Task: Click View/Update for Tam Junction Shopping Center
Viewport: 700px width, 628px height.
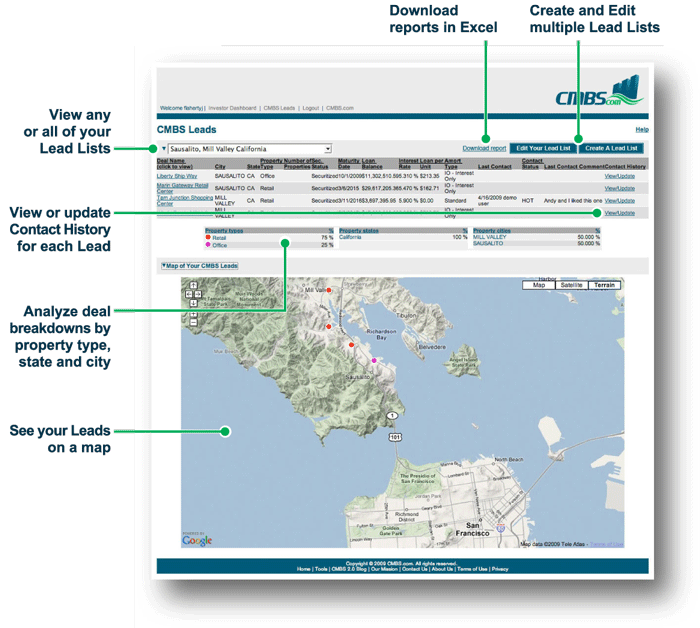Action: pos(620,201)
